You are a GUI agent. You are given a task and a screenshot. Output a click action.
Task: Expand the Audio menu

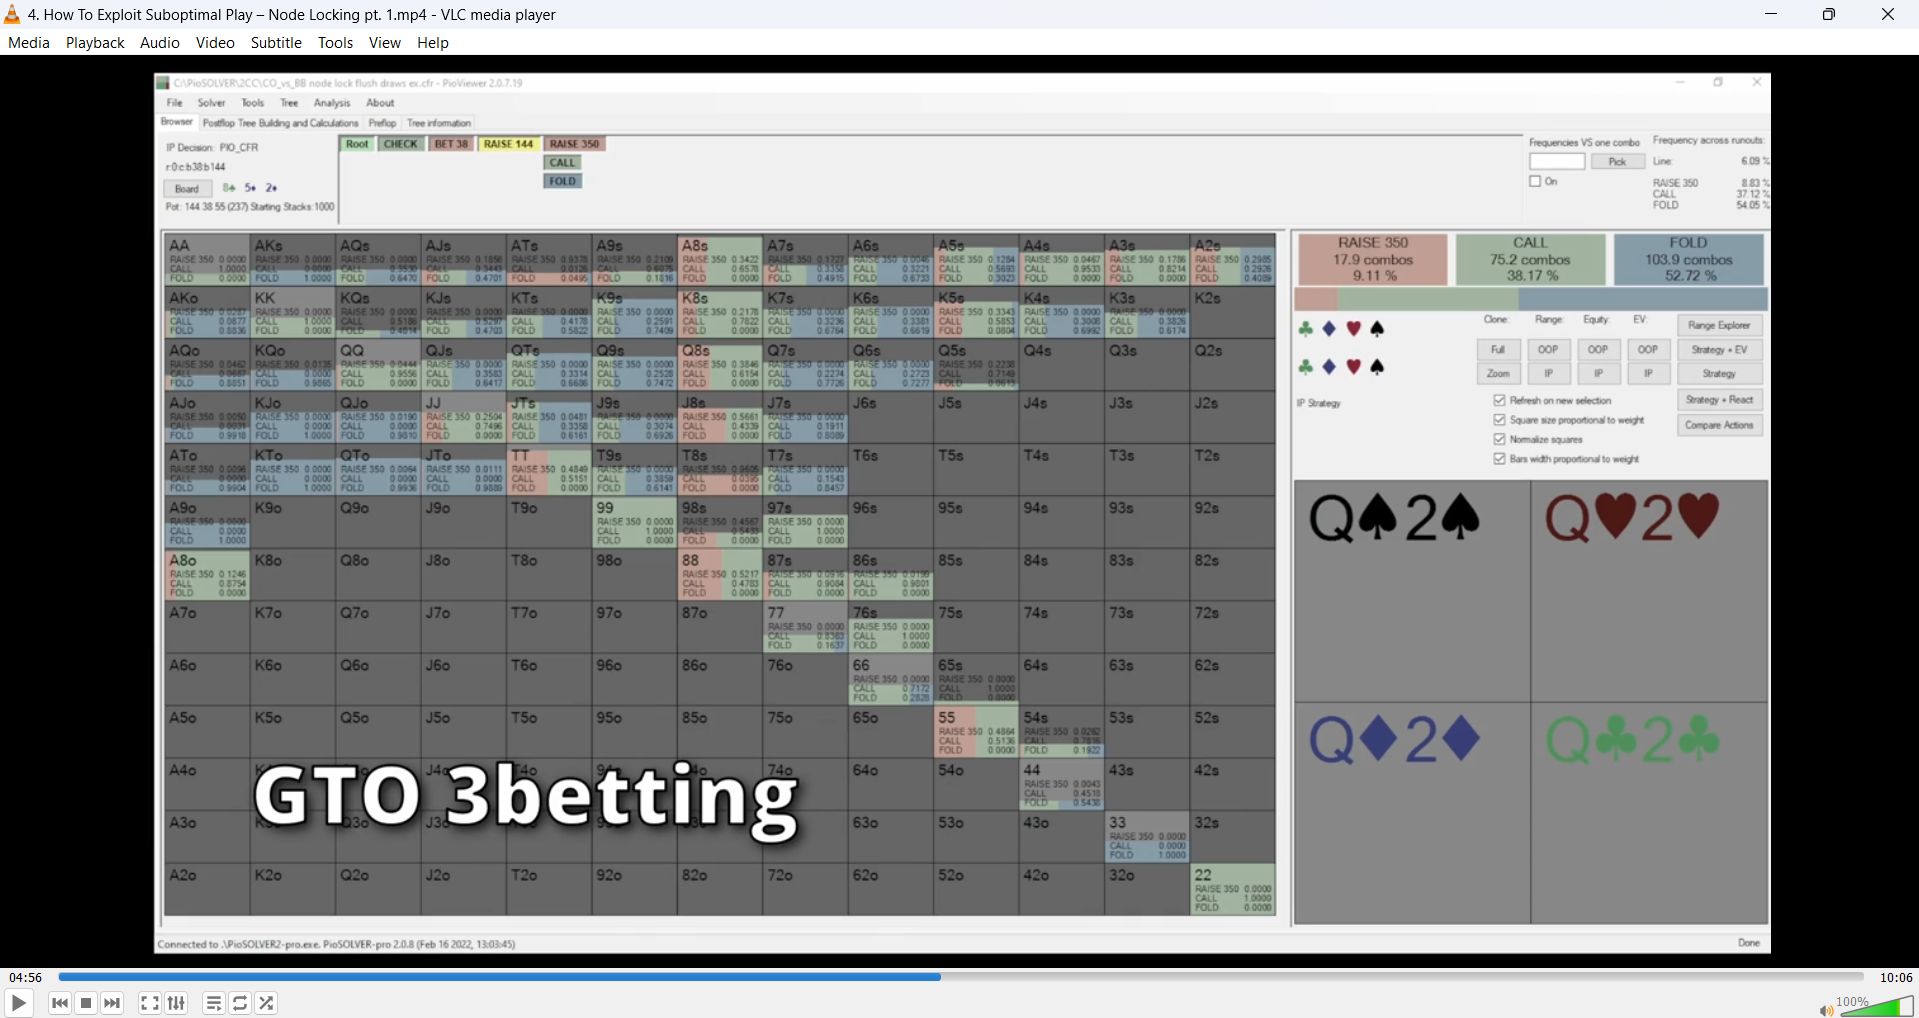(160, 43)
